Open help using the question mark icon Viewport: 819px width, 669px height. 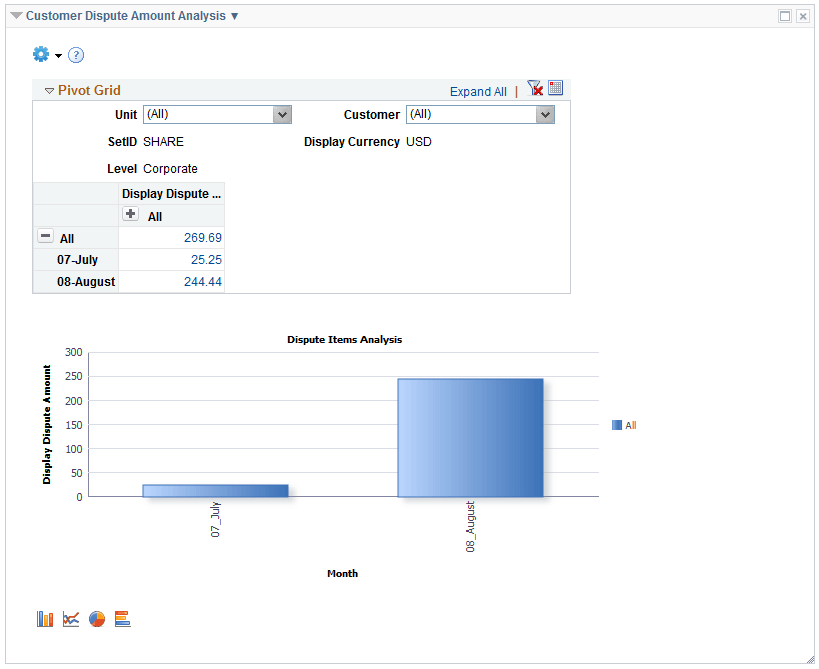point(76,55)
